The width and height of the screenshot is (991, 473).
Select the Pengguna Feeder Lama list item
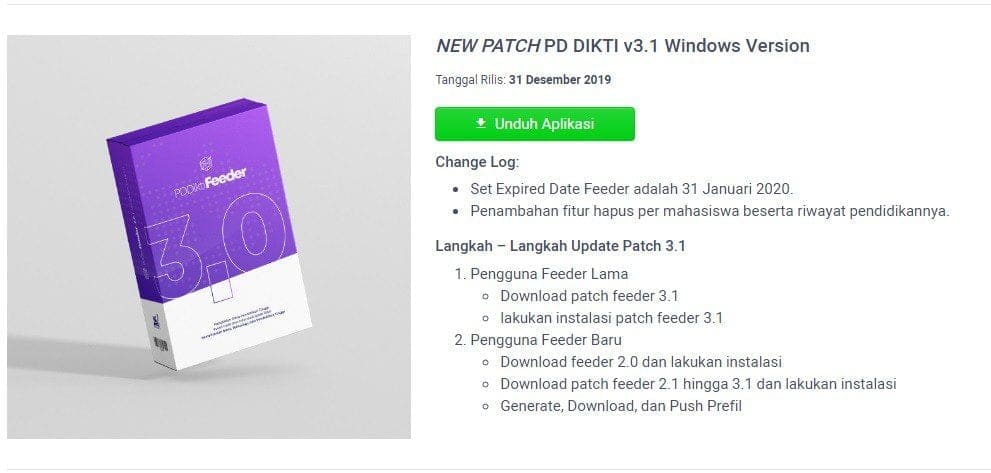549,274
